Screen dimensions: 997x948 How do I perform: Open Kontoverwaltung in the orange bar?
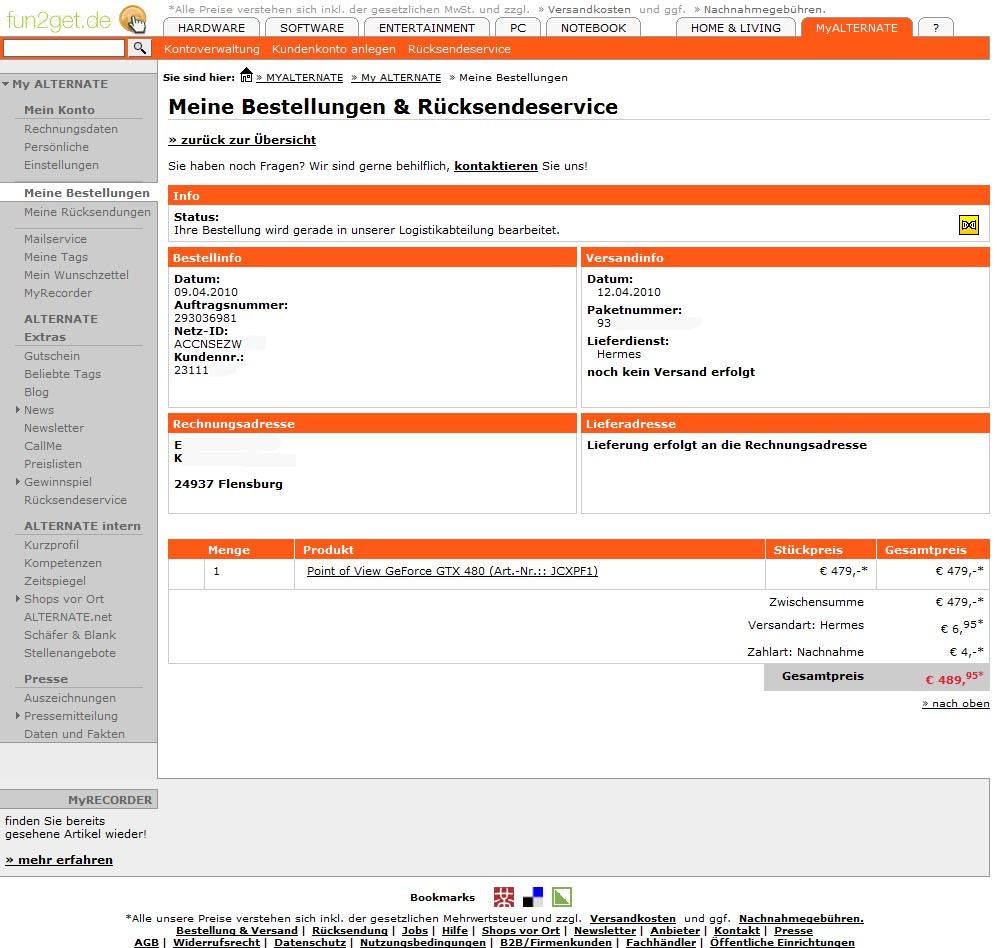pos(212,49)
